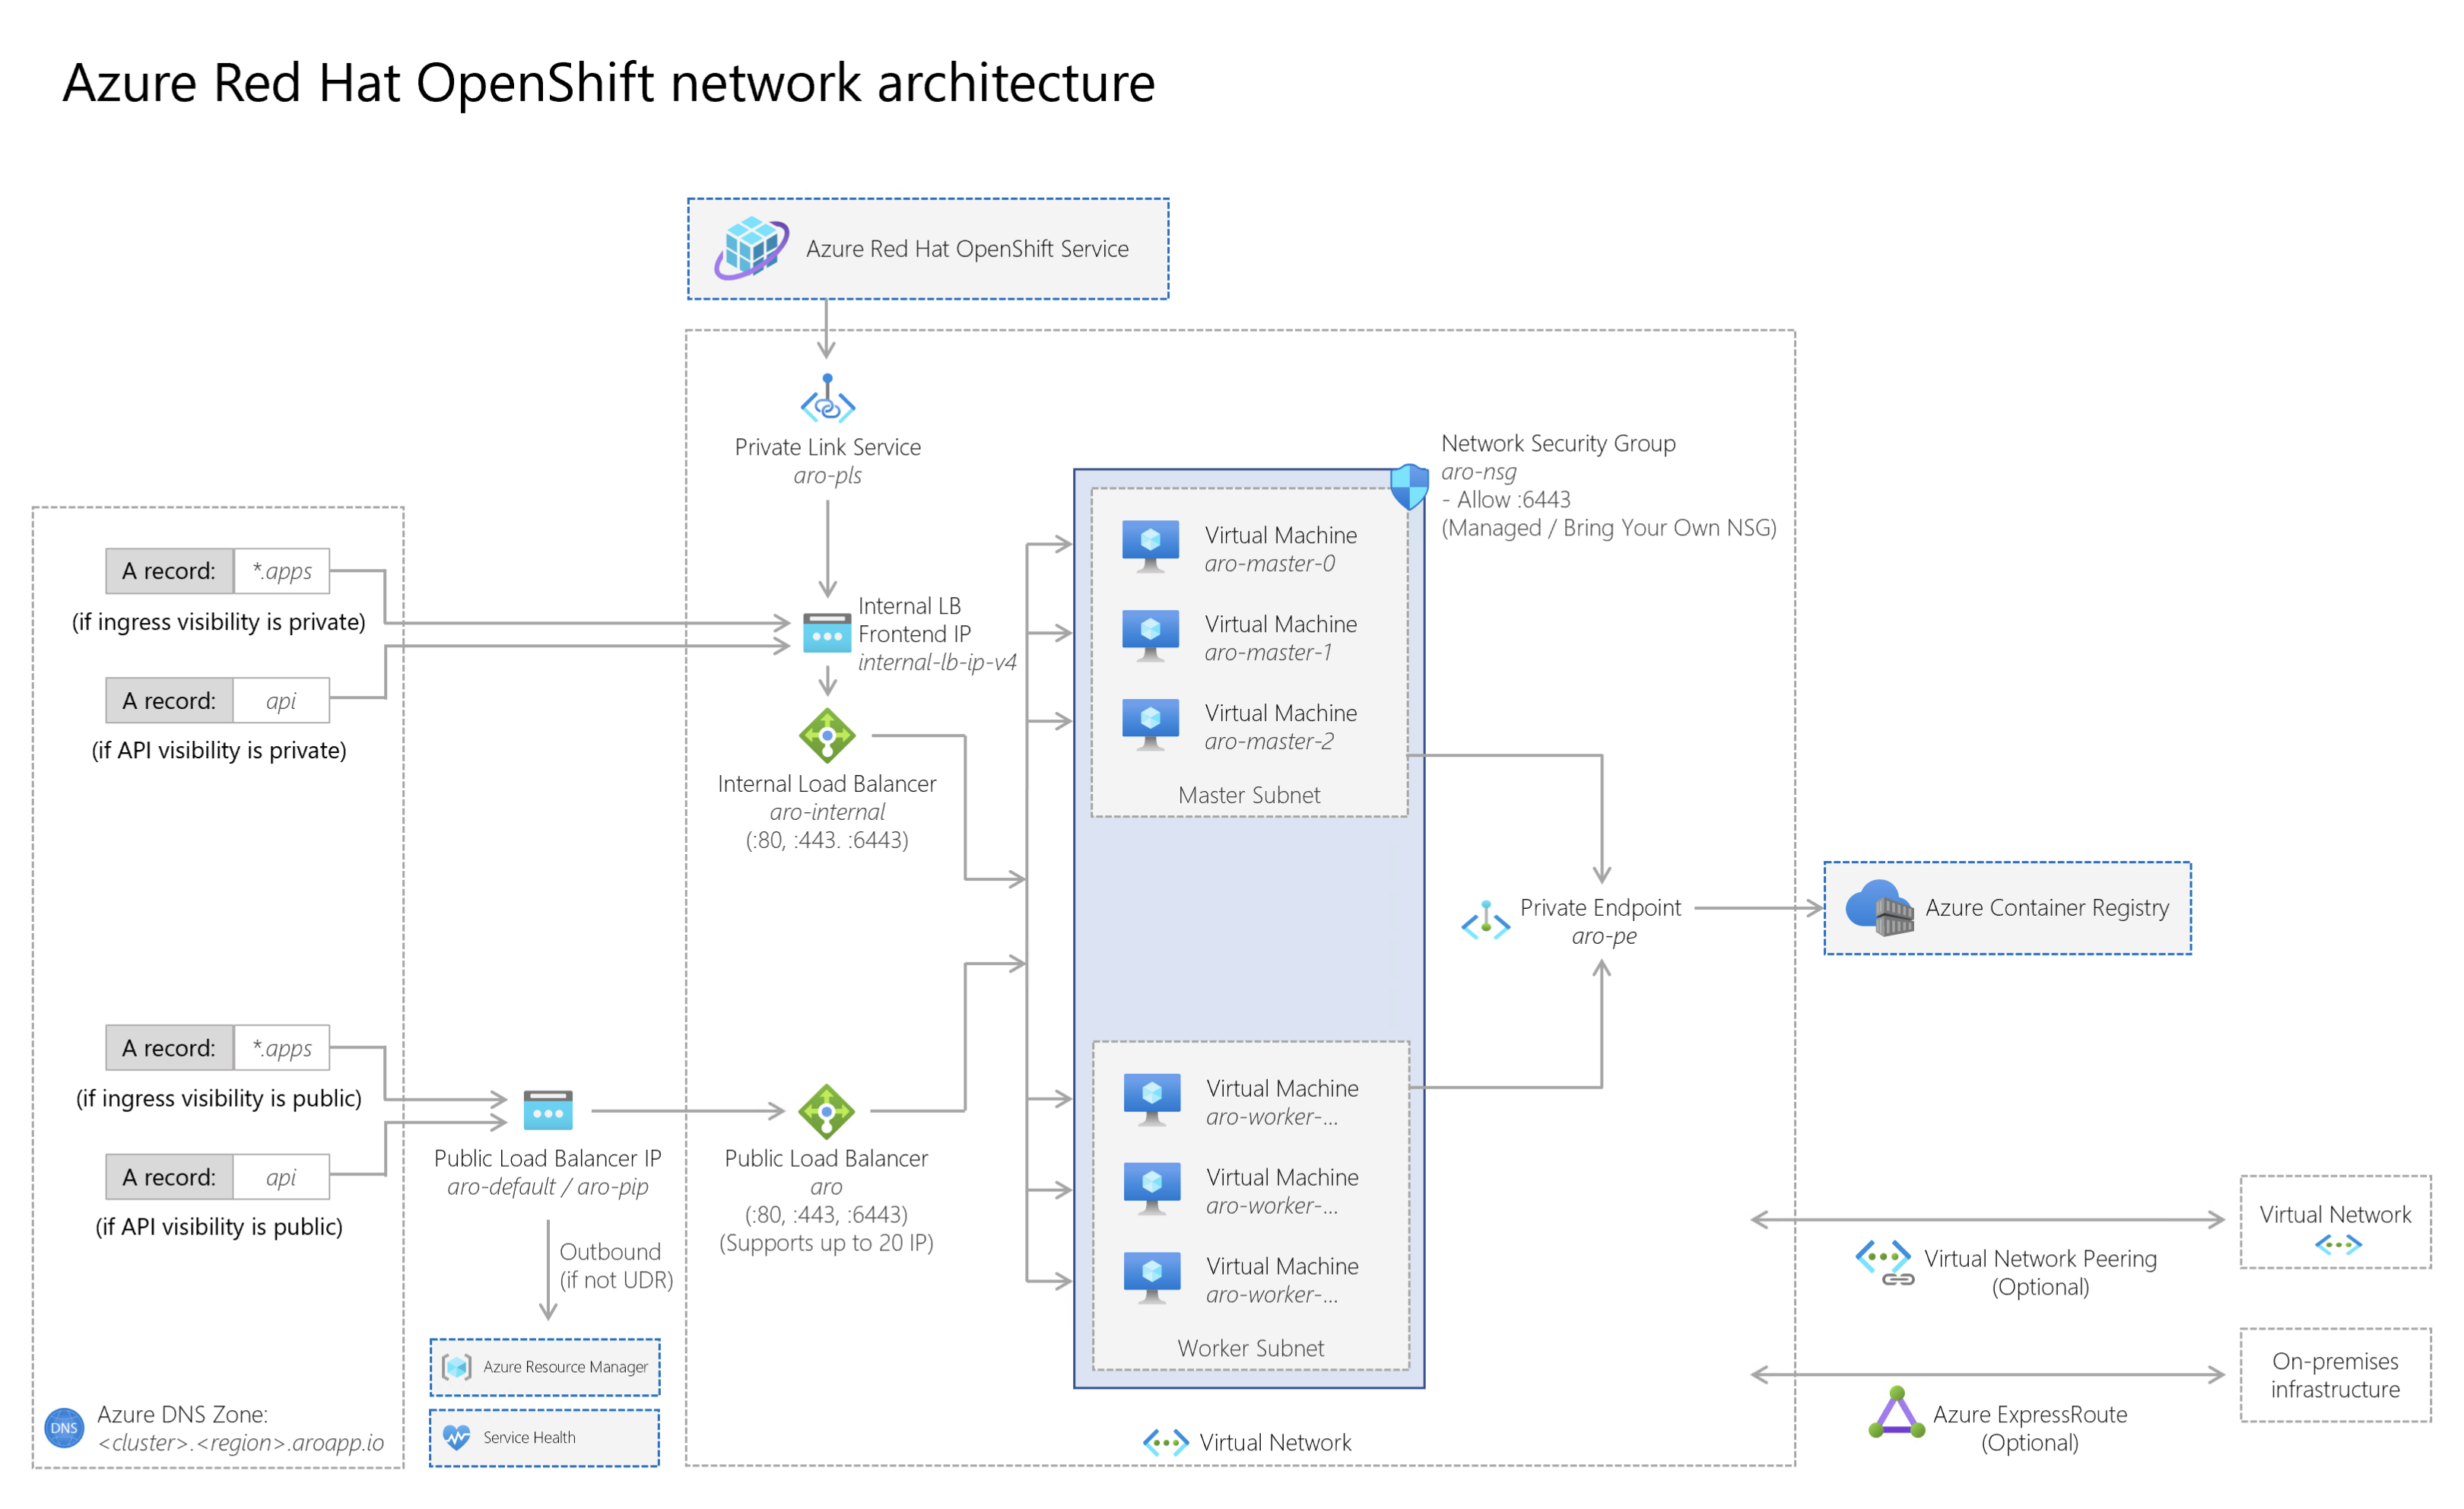Image resolution: width=2464 pixels, height=1509 pixels.
Task: Click the first aro-worker virtual machine icon
Action: point(1152,1100)
